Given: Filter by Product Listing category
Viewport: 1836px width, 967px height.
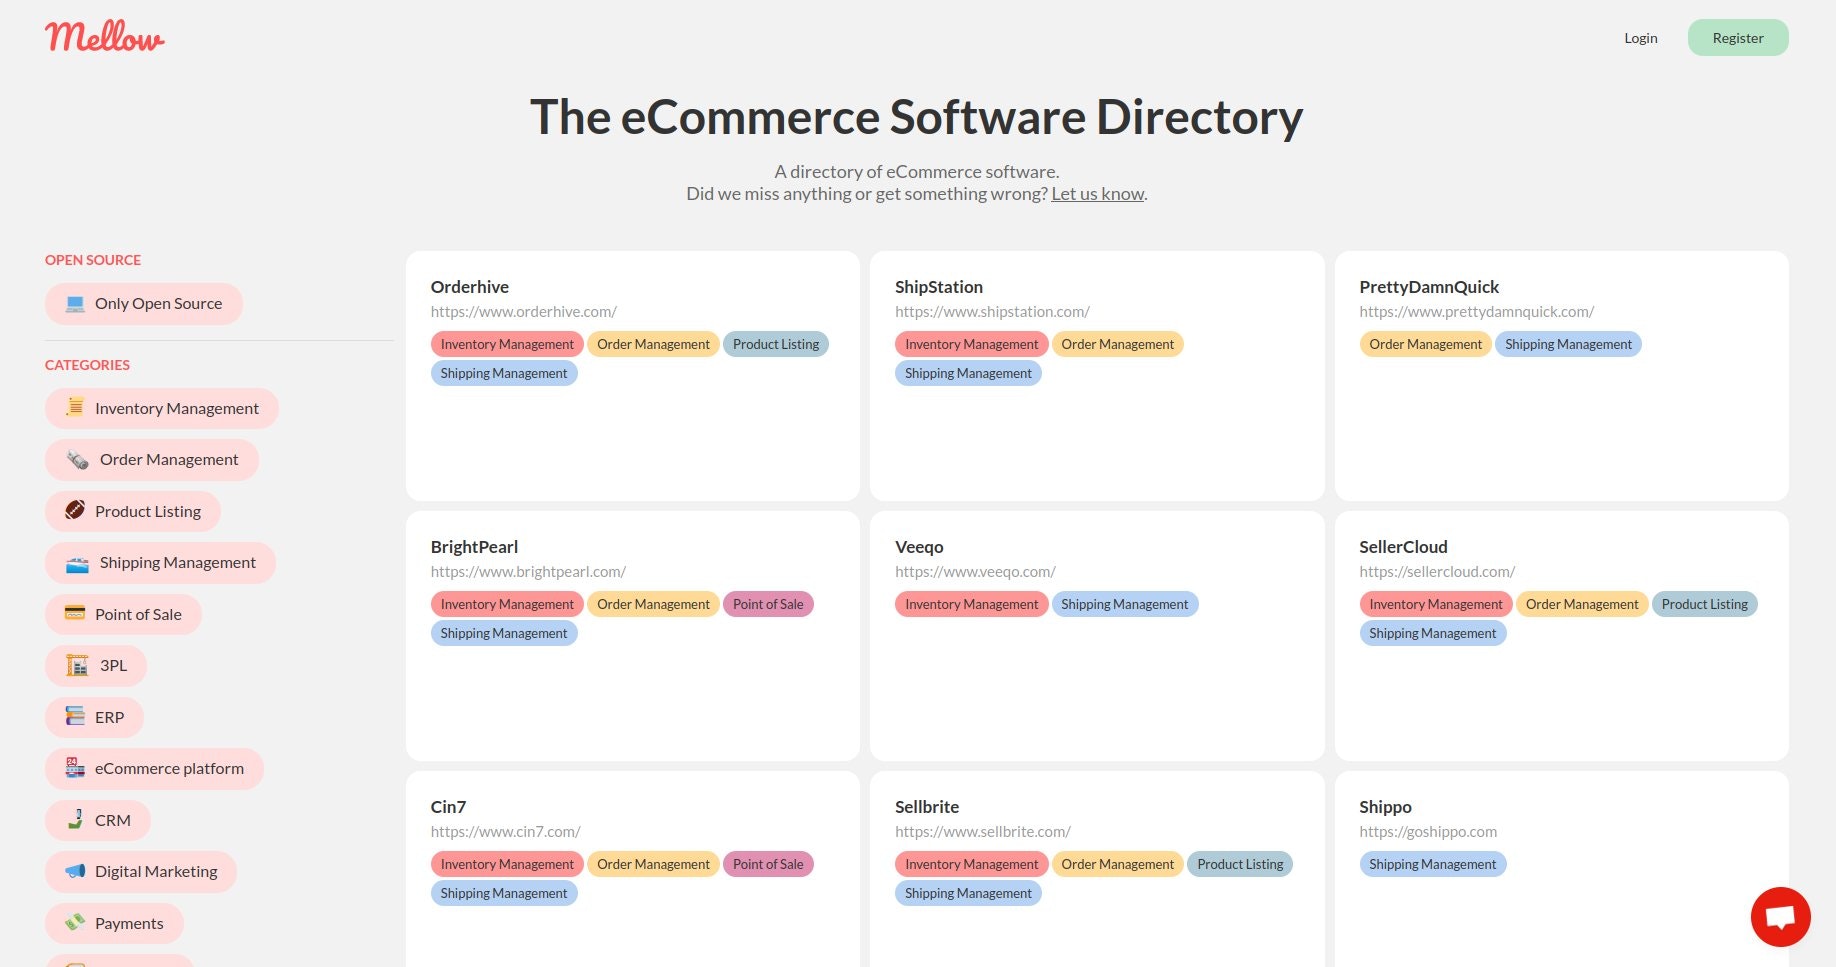Looking at the screenshot, I should pos(133,512).
